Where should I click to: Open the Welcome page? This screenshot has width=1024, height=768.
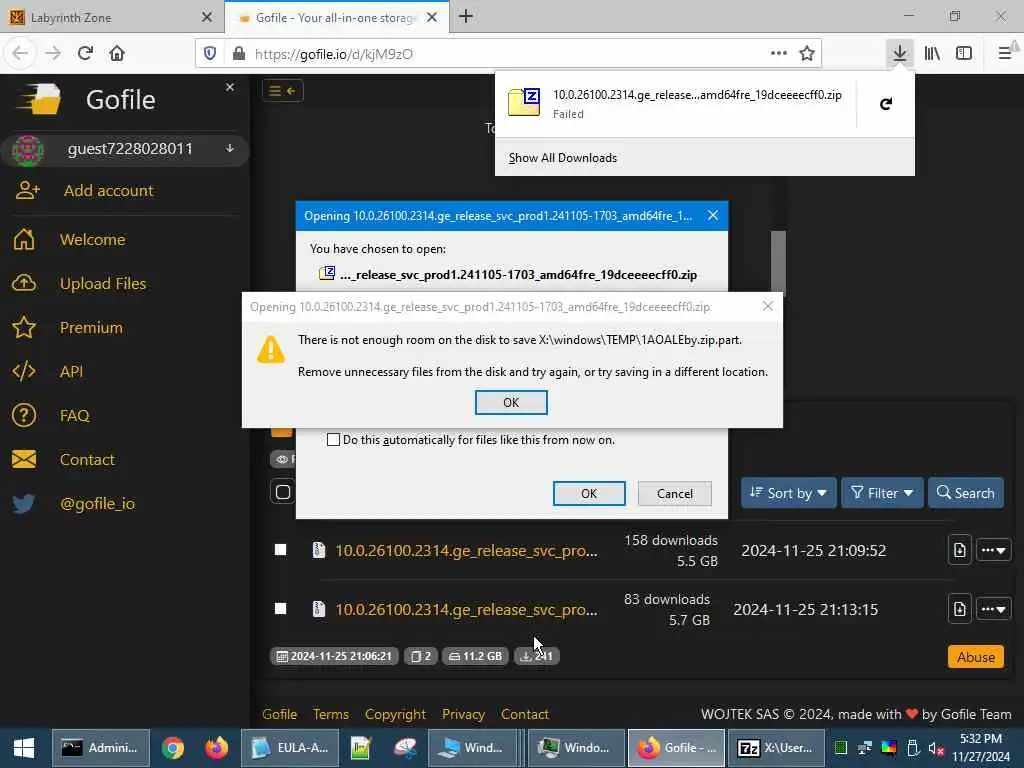tap(93, 240)
